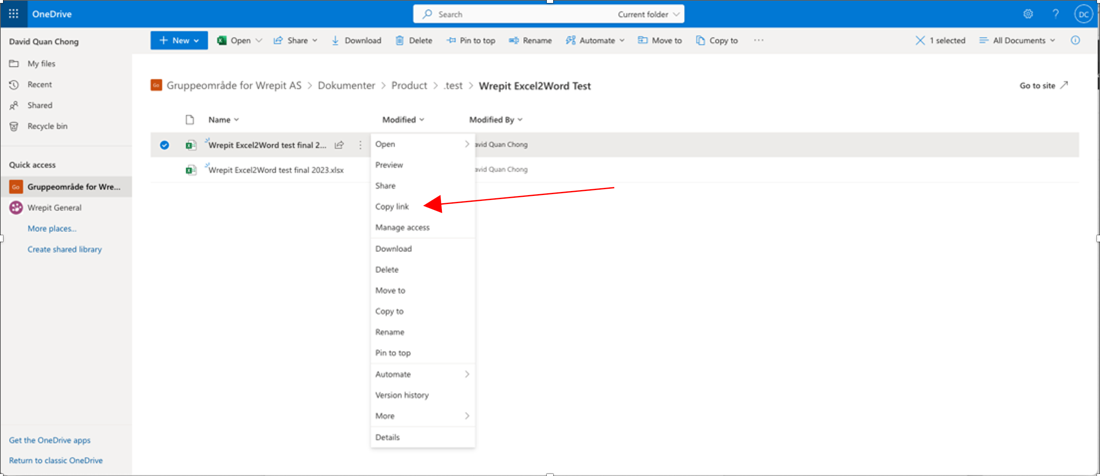Open file Wrepit Excel2Word test final 2023.xlsx
1100x476 pixels.
[x=276, y=170]
